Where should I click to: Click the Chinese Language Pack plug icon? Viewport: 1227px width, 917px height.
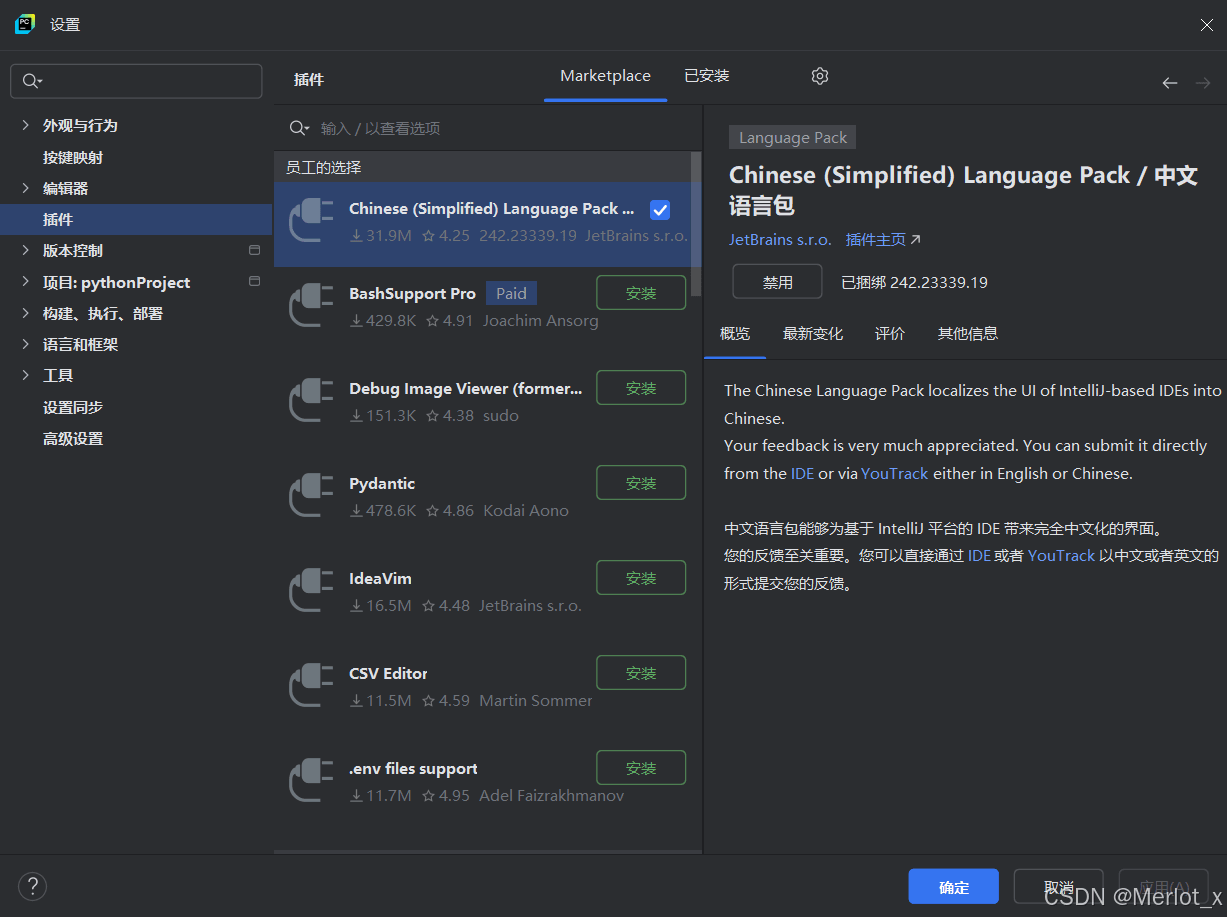click(x=311, y=222)
